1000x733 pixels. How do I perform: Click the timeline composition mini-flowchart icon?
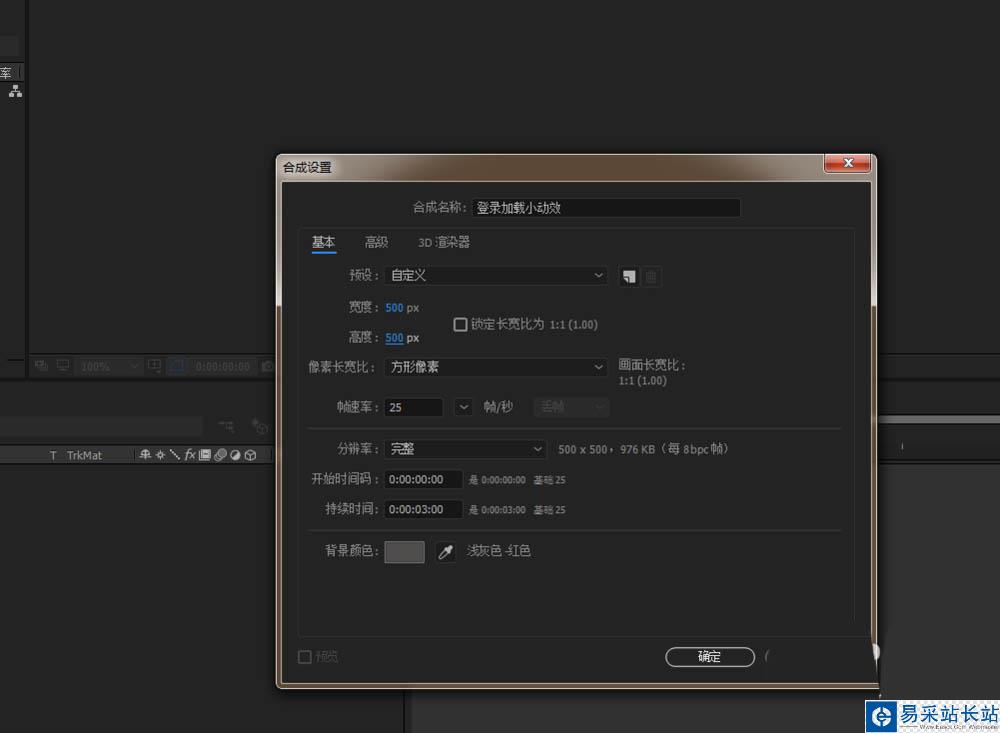pos(226,426)
